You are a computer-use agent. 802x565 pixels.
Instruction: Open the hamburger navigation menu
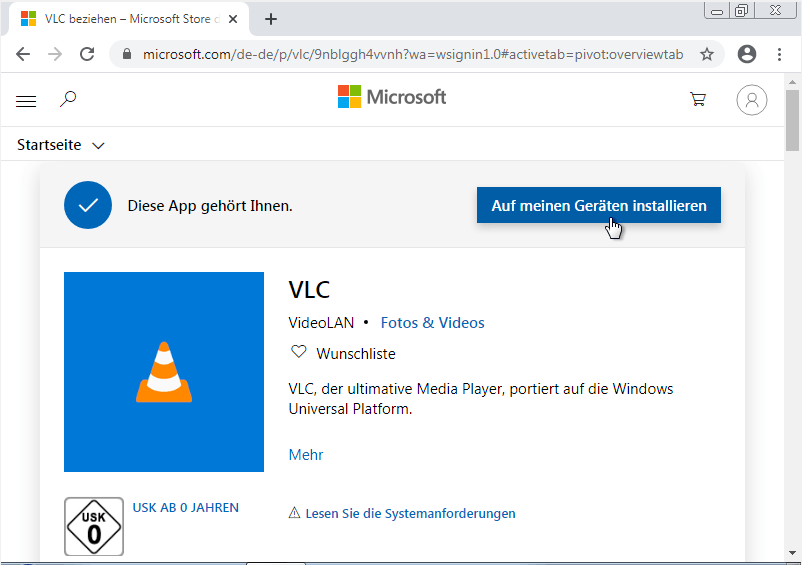click(26, 101)
